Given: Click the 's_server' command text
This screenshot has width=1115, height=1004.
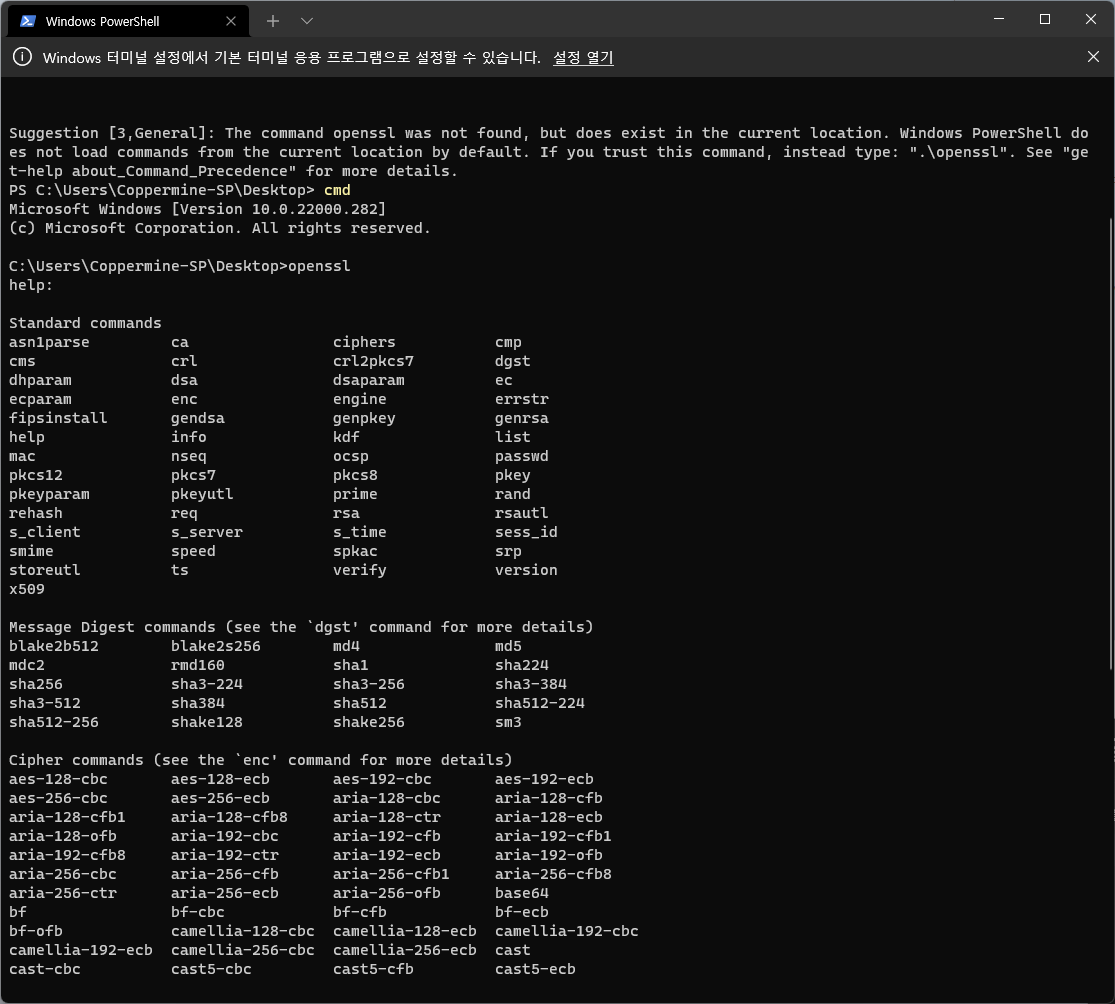Looking at the screenshot, I should tap(207, 532).
